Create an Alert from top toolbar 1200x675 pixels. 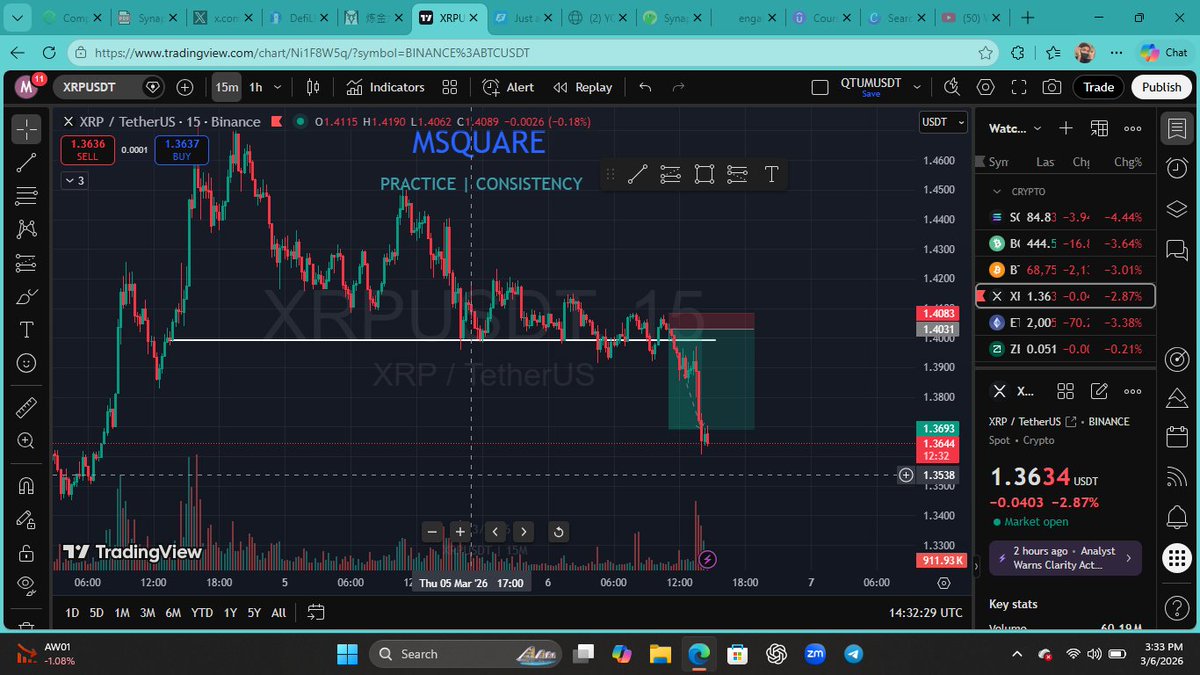pyautogui.click(x=508, y=87)
